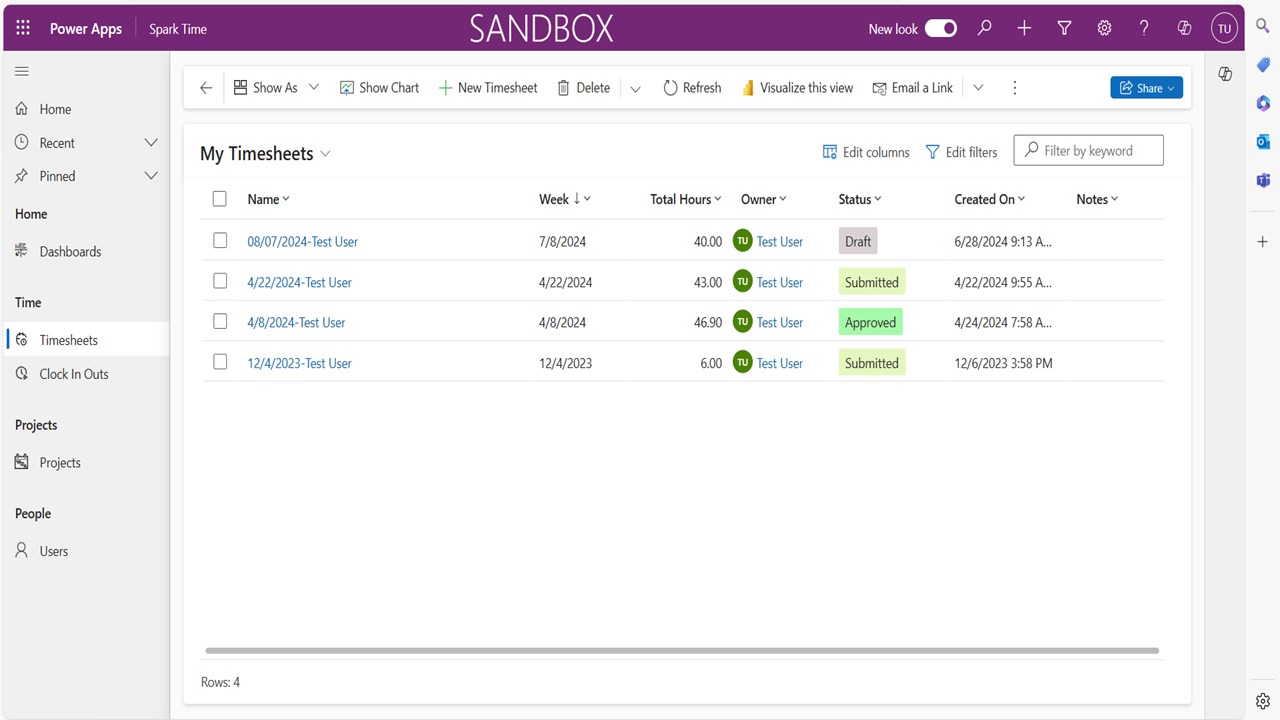Toggle the New look switch
The width and height of the screenshot is (1280, 720).
click(x=941, y=28)
